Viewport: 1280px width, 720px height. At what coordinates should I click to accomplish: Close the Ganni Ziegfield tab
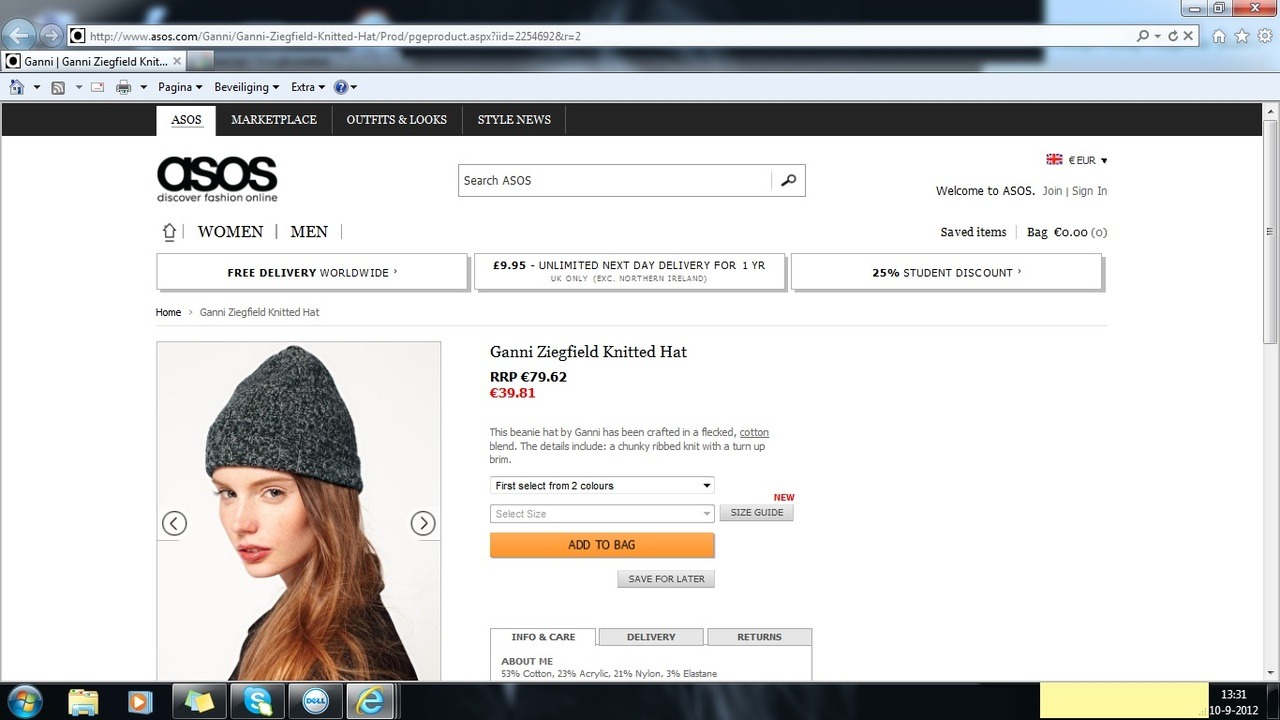[x=177, y=61]
